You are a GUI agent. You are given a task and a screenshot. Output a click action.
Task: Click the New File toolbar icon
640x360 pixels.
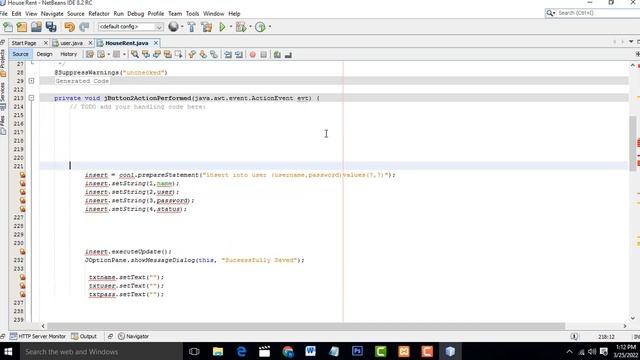click(8, 27)
